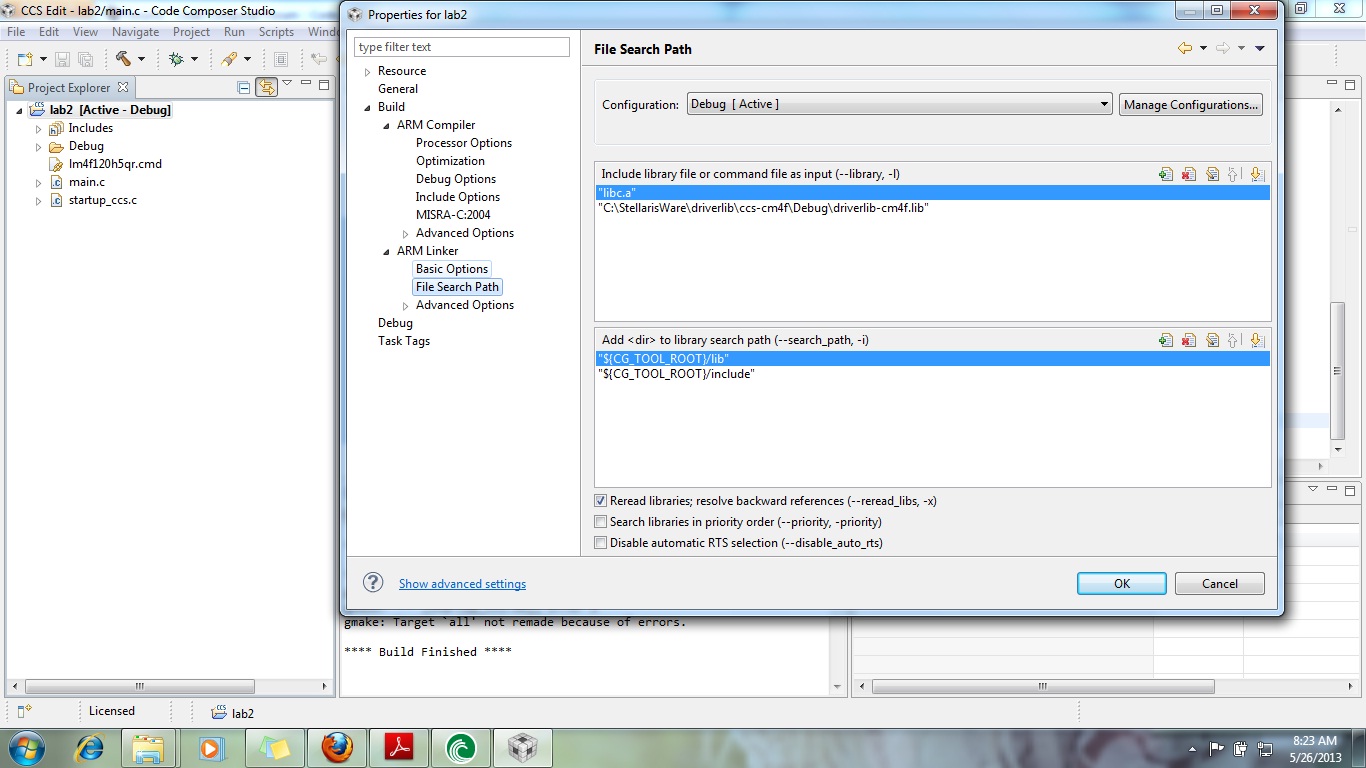Image resolution: width=1366 pixels, height=768 pixels.
Task: Select lm4f120h5qr.cmd in Project Explorer
Action: point(115,164)
